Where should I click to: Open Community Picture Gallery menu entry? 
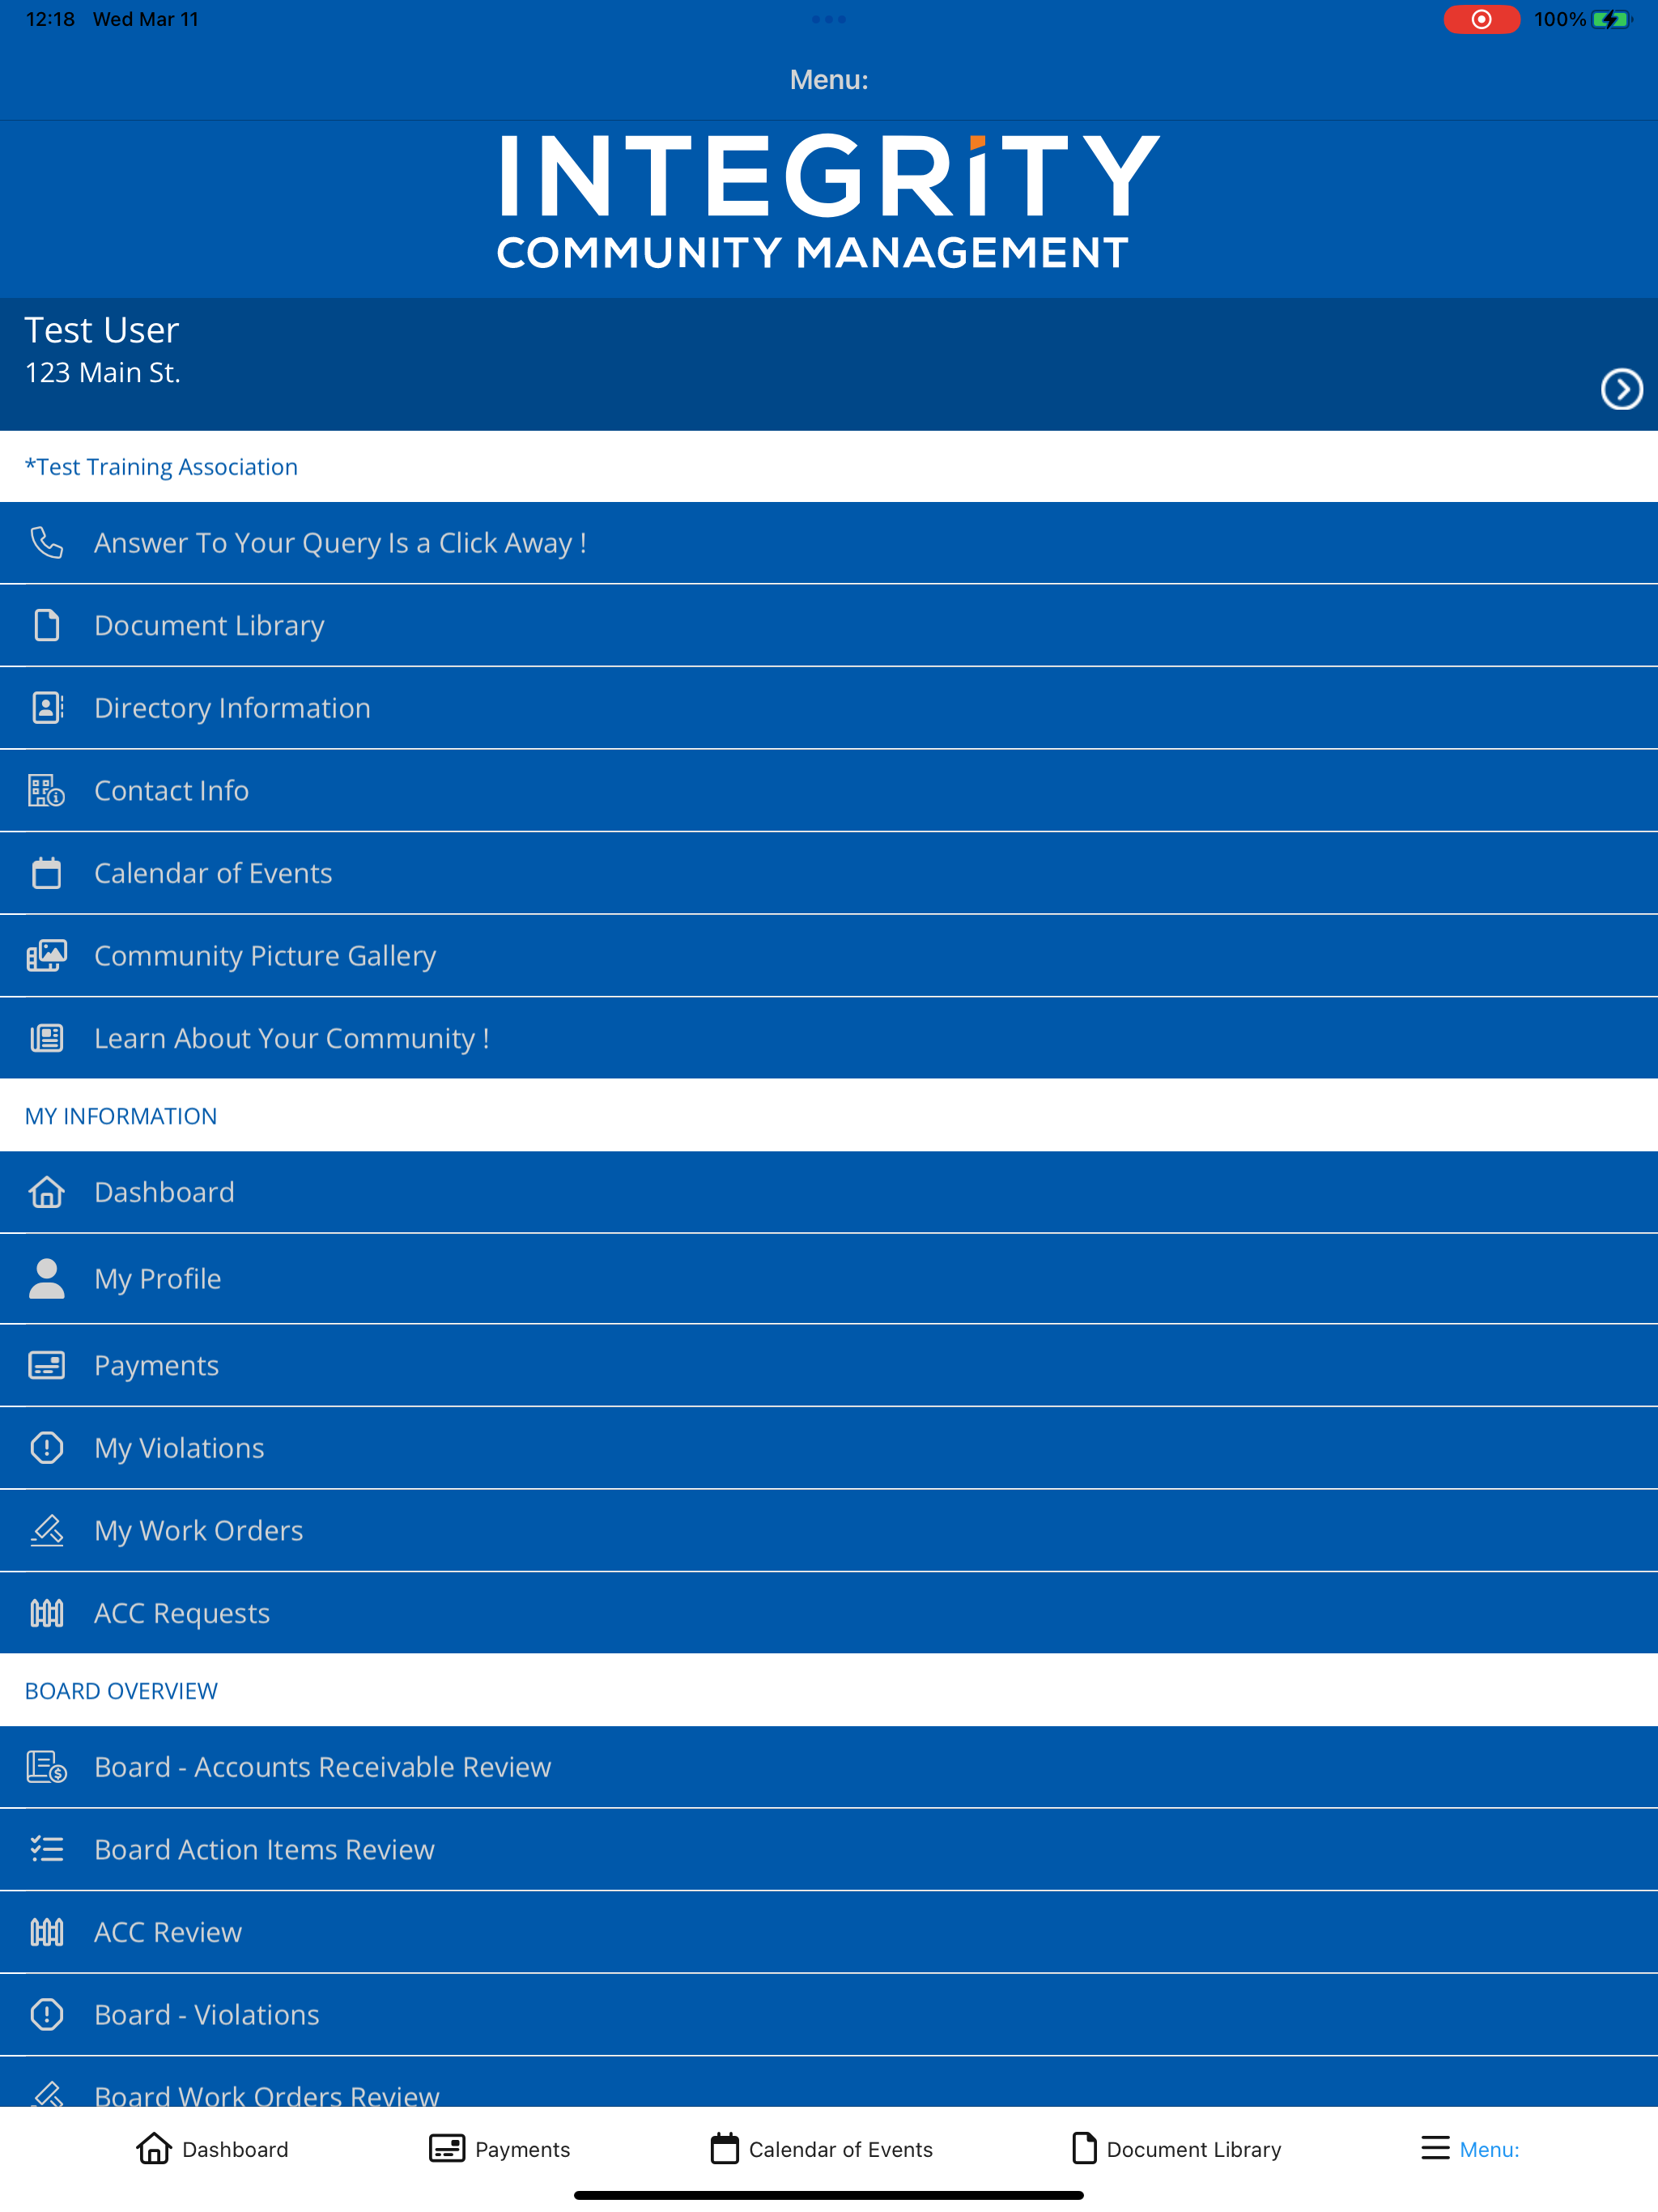[829, 956]
